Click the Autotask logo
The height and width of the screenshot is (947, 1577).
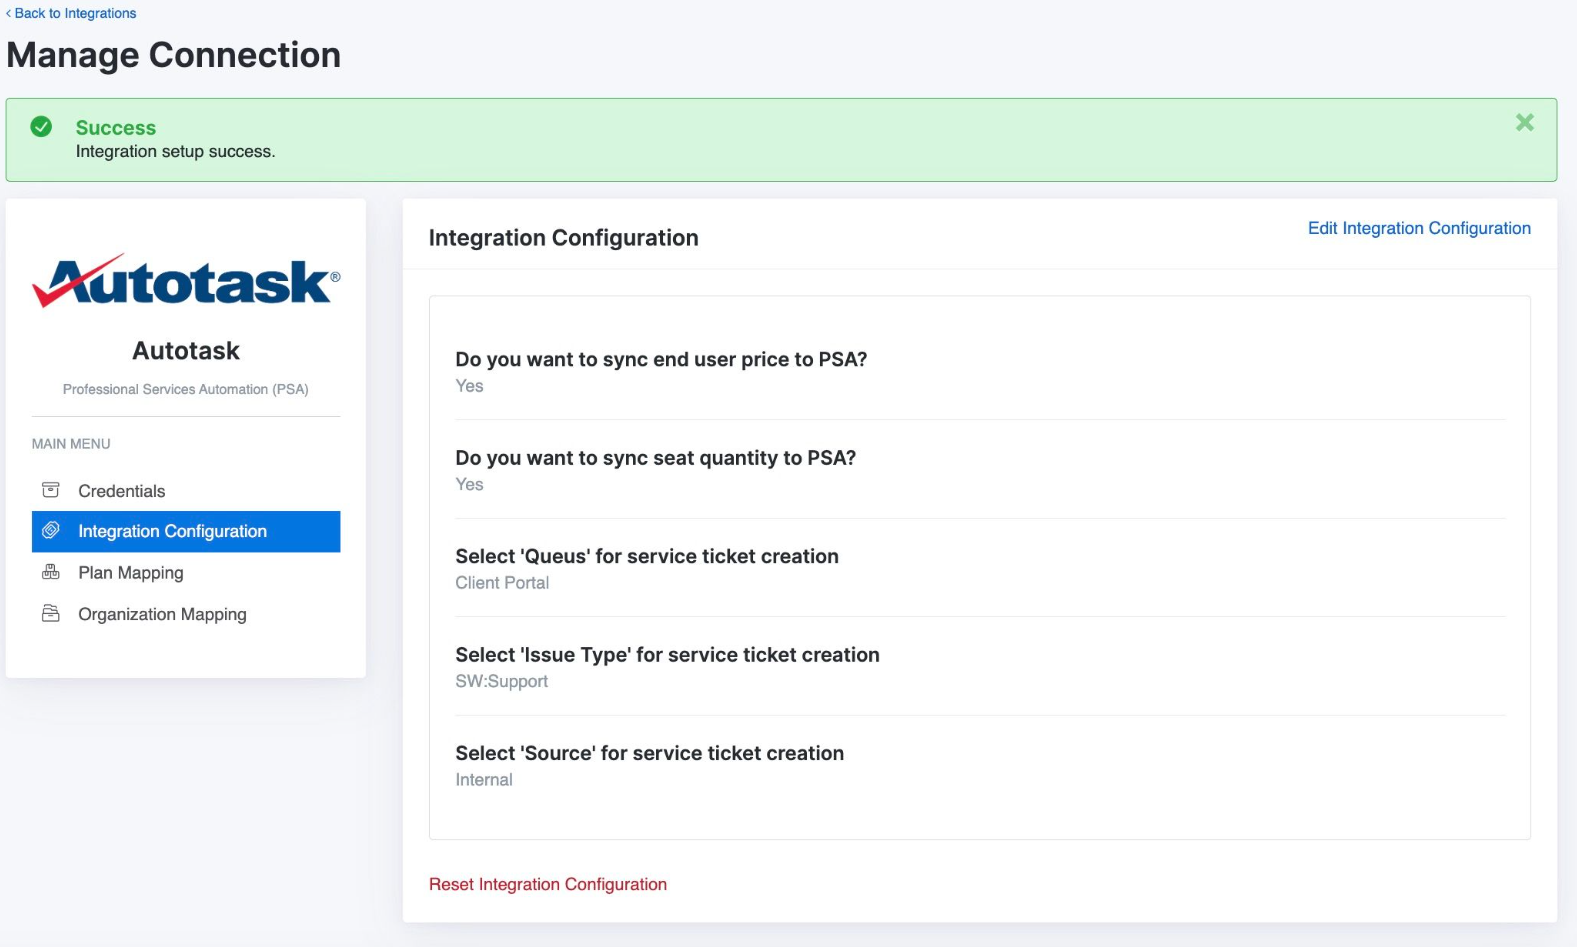point(186,280)
